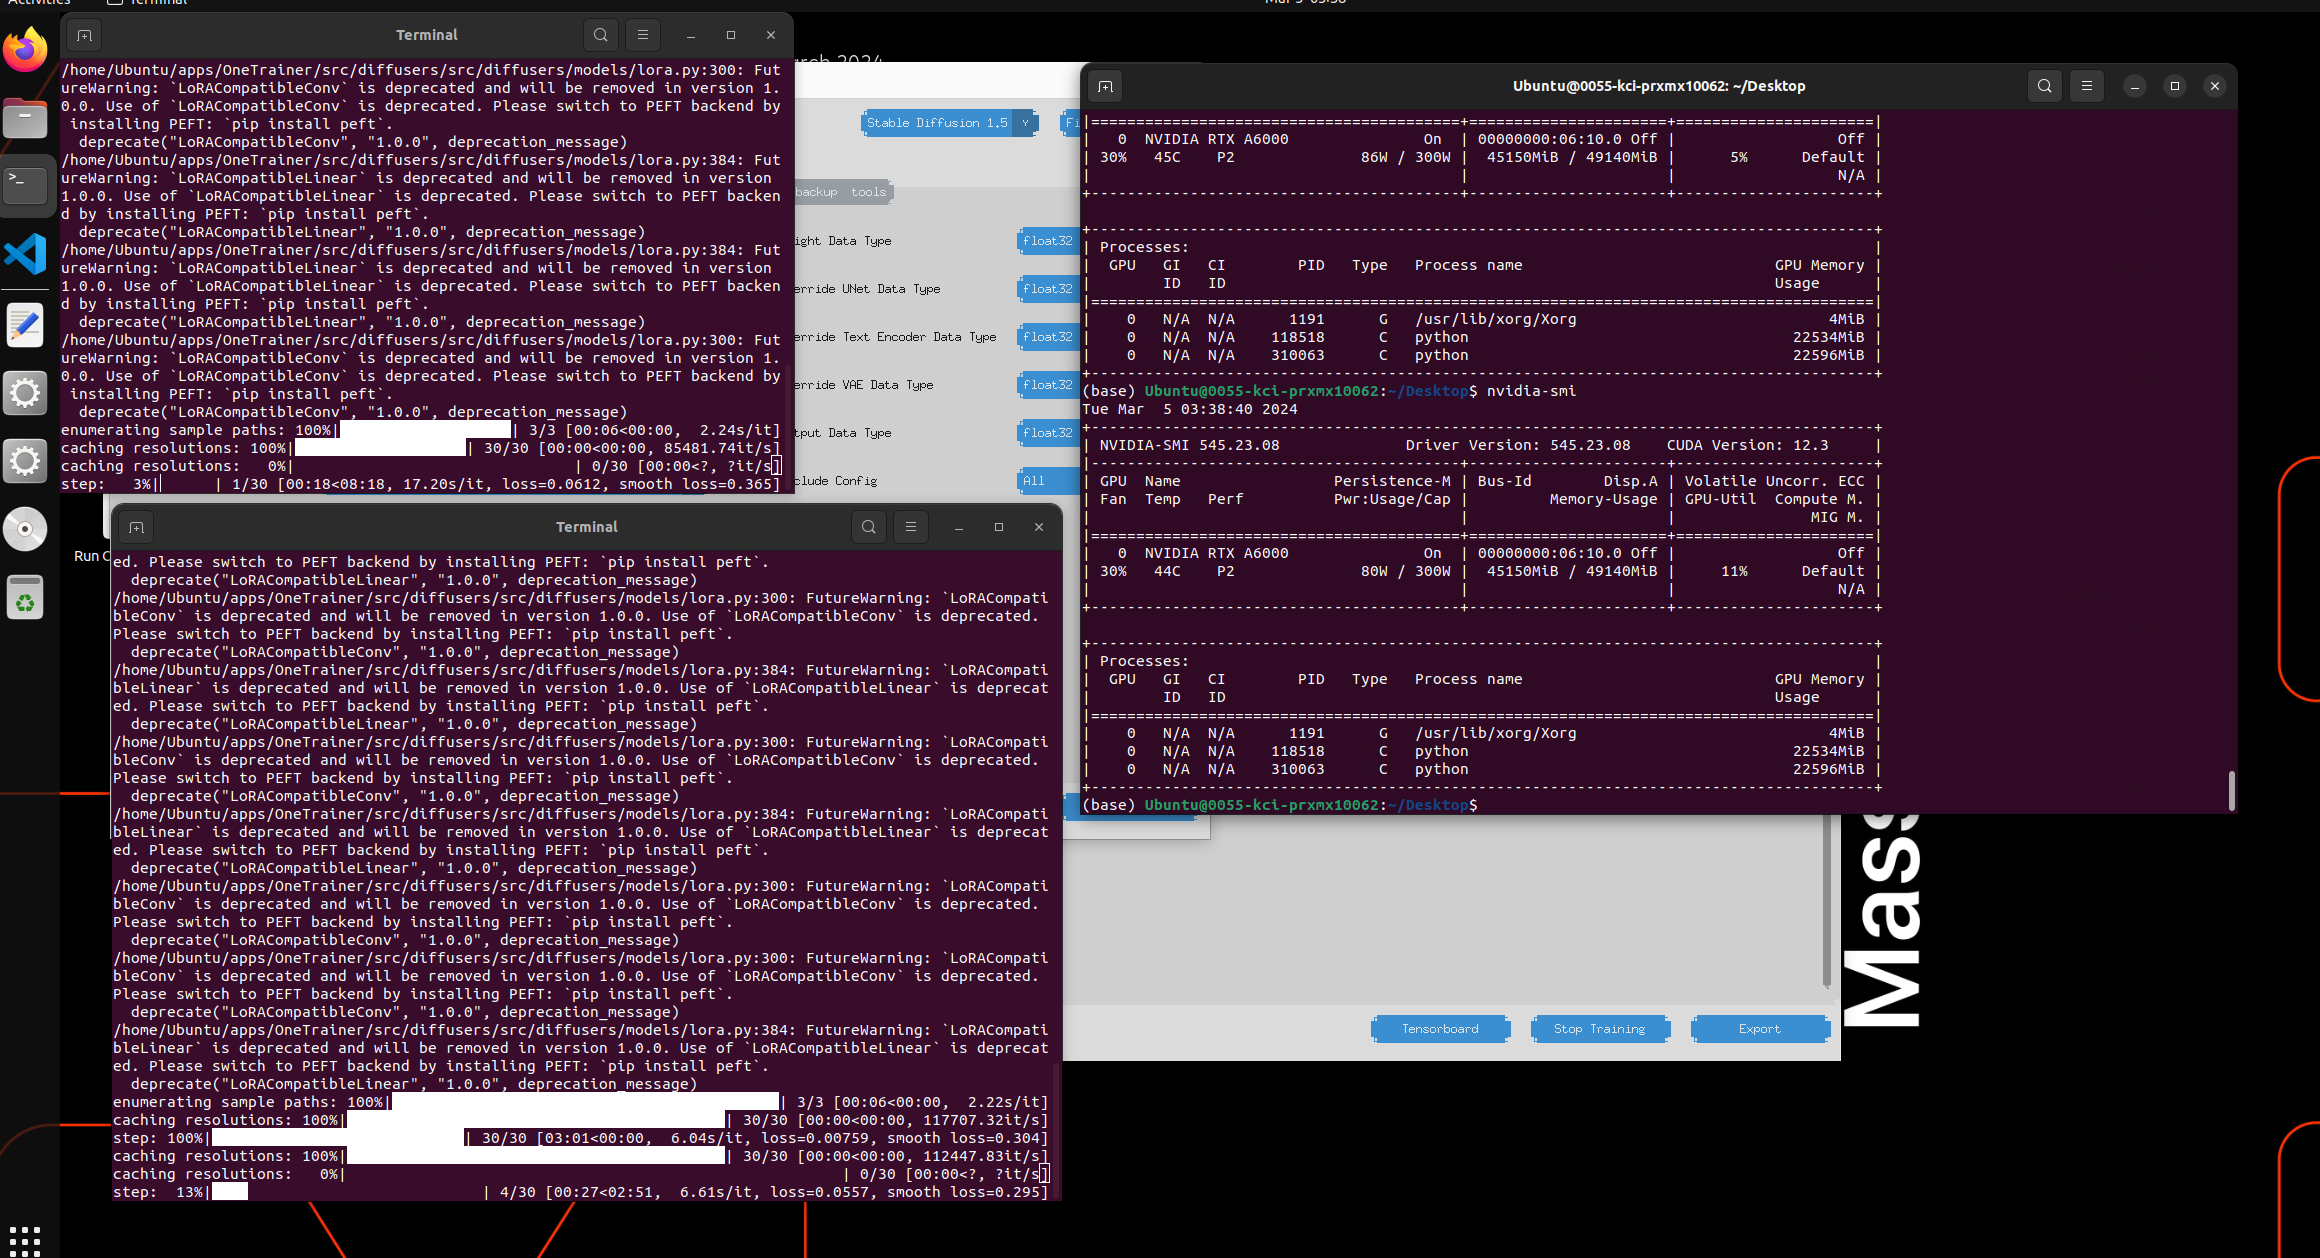The height and width of the screenshot is (1258, 2320).
Task: Click the bottom 'Terminal' window title
Action: (586, 527)
